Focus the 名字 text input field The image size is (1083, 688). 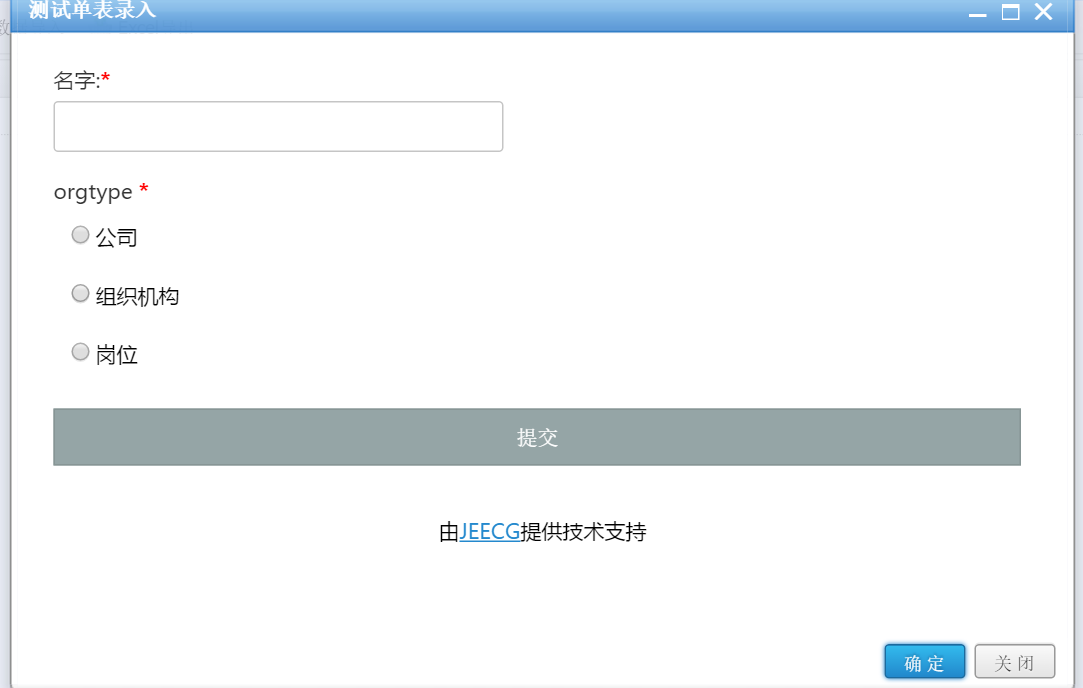pos(278,126)
